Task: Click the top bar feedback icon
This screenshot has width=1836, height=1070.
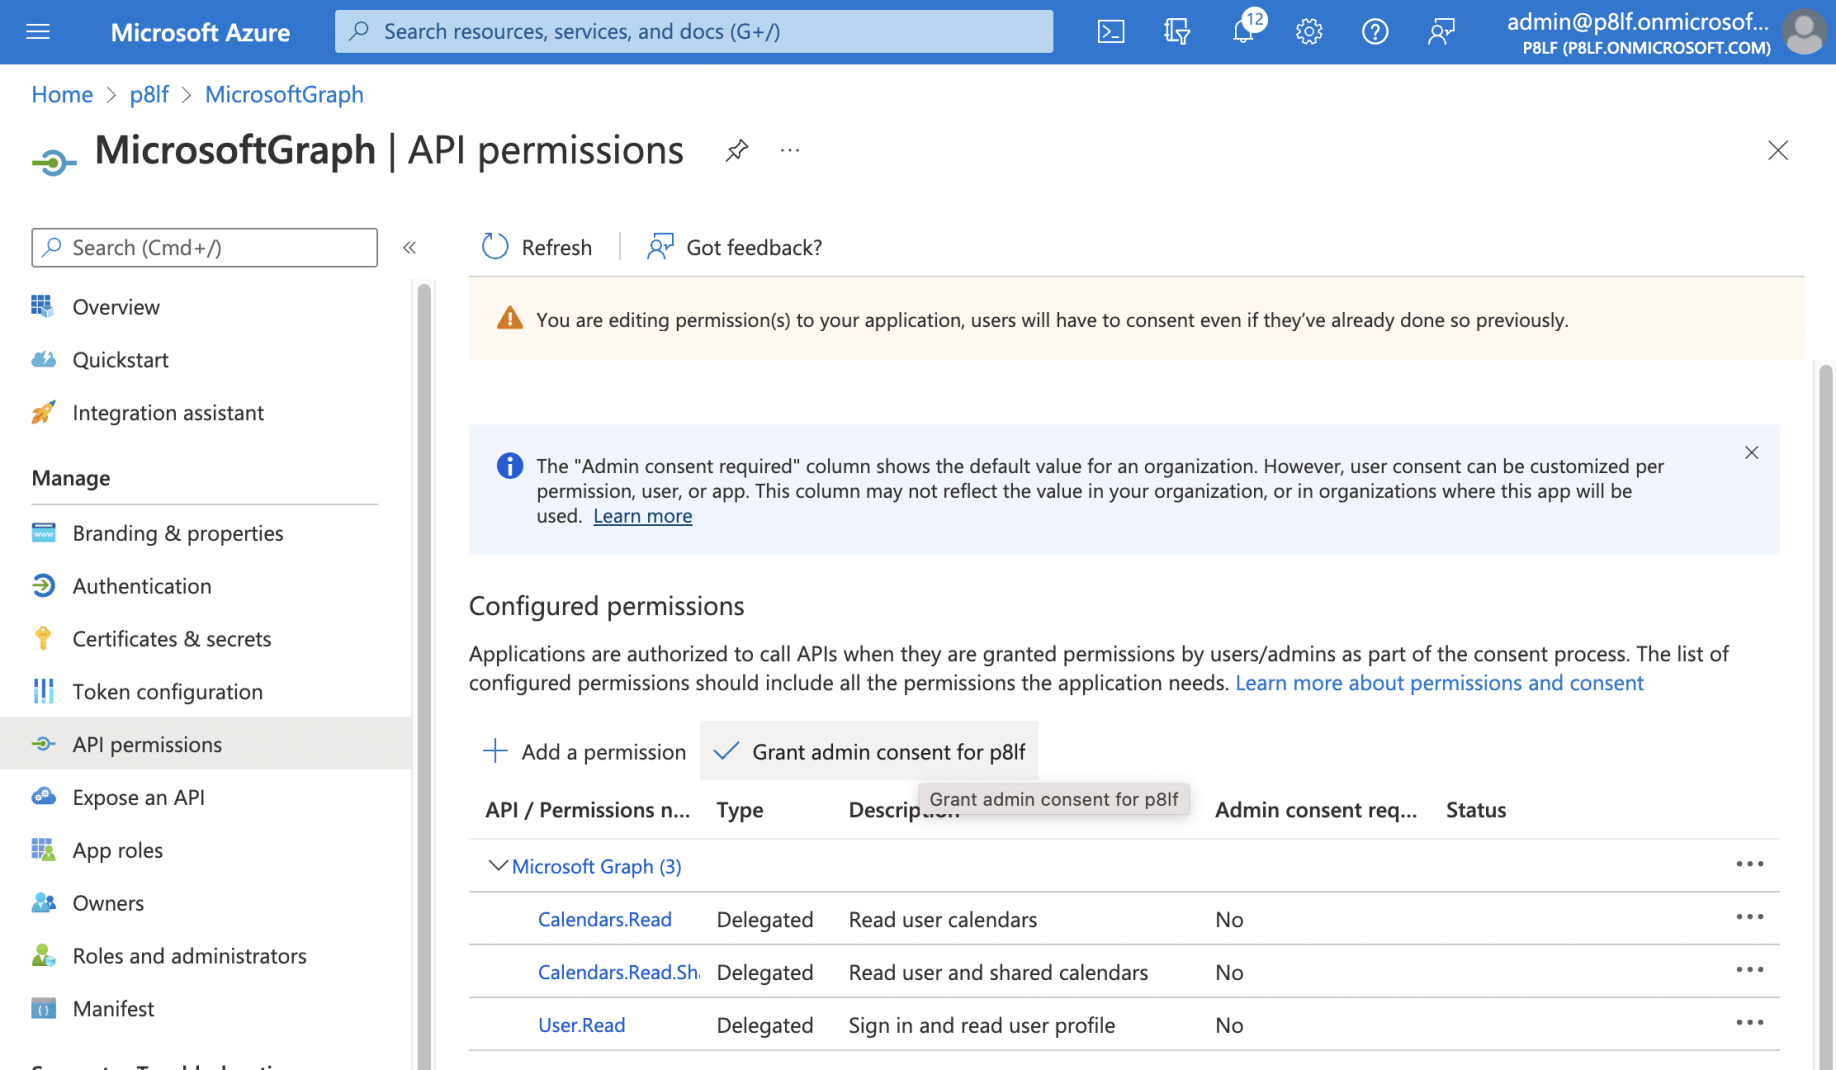Action: (x=1441, y=32)
